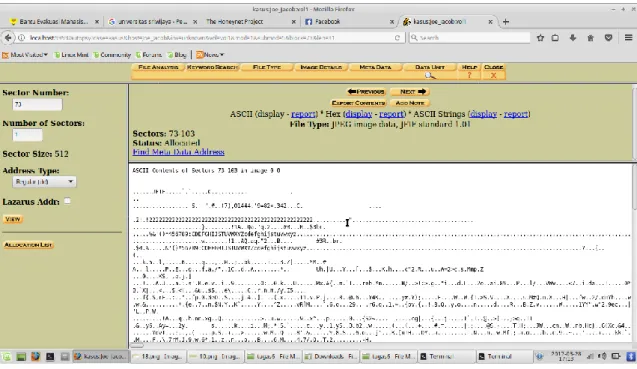Viewport: 637px width, 369px height.
Task: Open the 18.png image viewer taskbar window
Action: (x=158, y=356)
